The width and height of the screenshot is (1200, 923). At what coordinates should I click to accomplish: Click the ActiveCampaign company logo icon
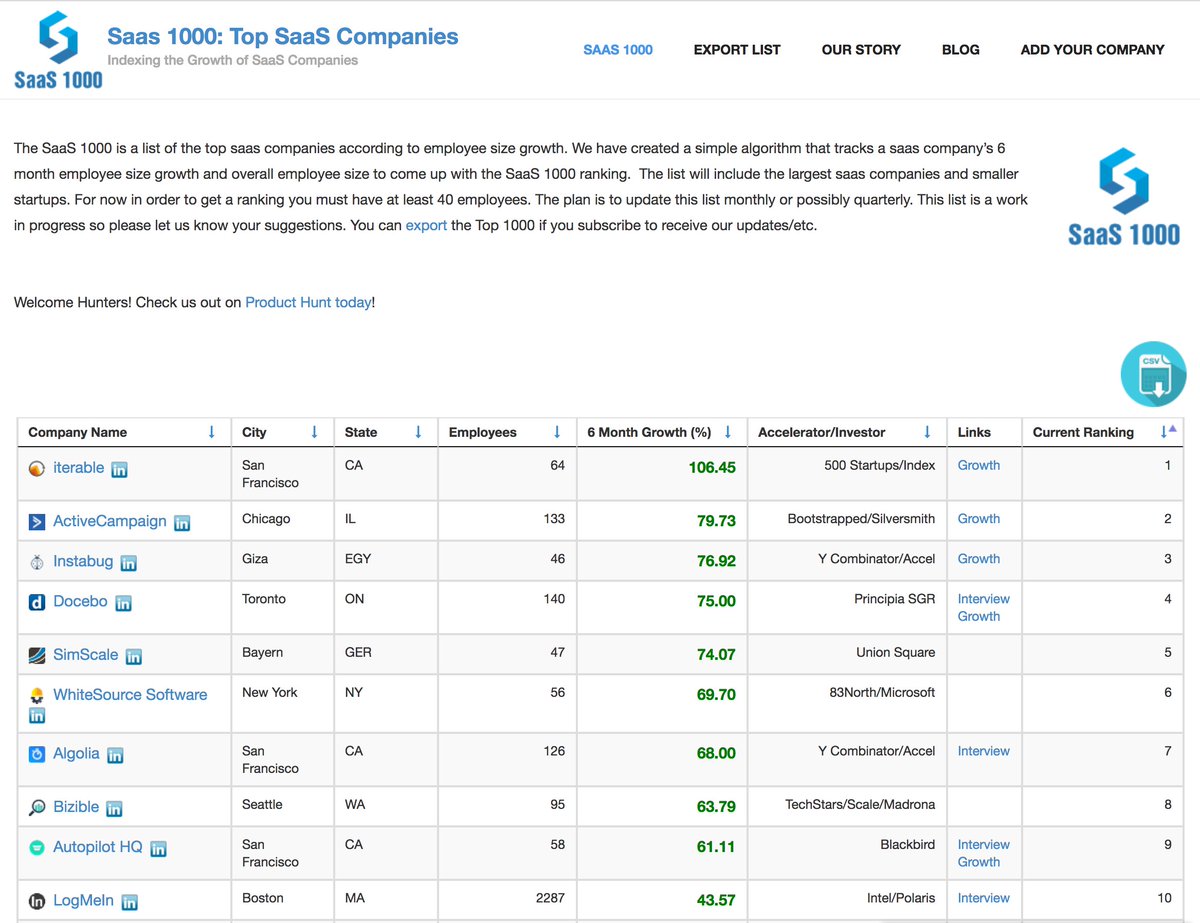click(x=37, y=521)
